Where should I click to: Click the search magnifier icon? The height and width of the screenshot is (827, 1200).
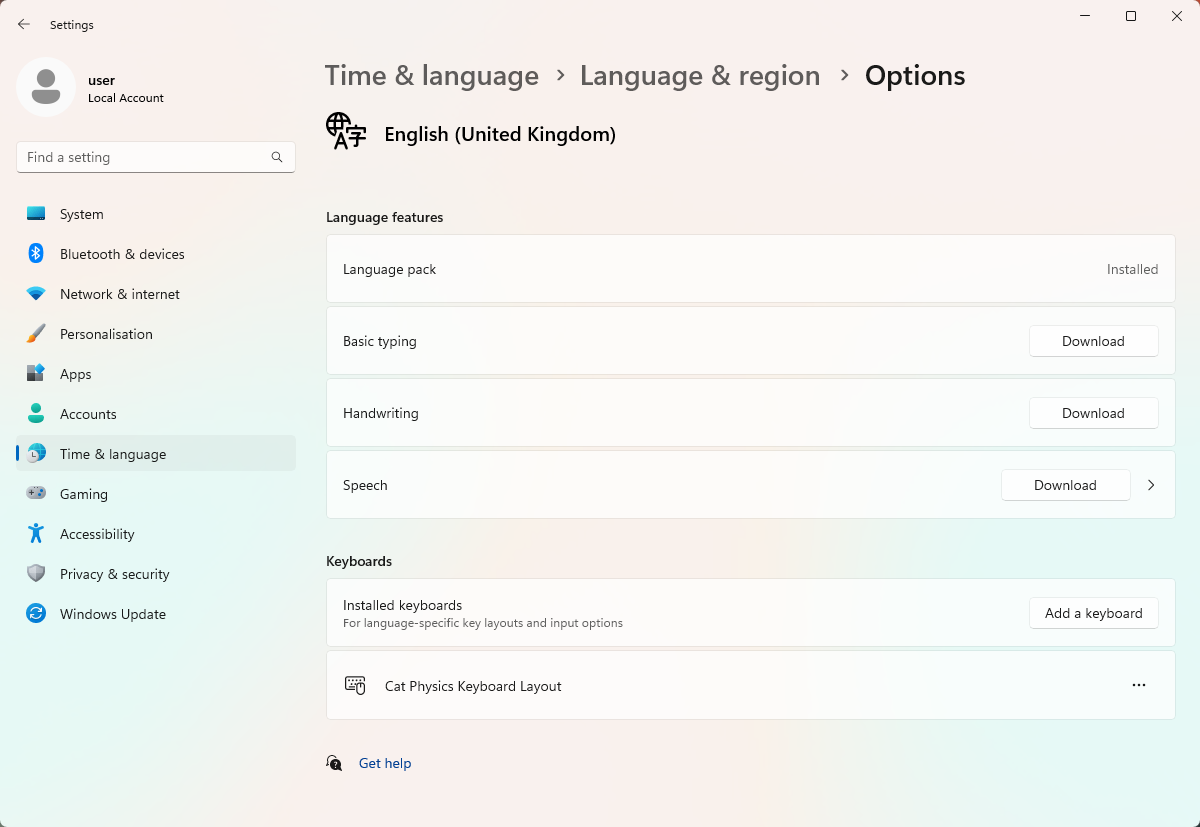tap(277, 157)
